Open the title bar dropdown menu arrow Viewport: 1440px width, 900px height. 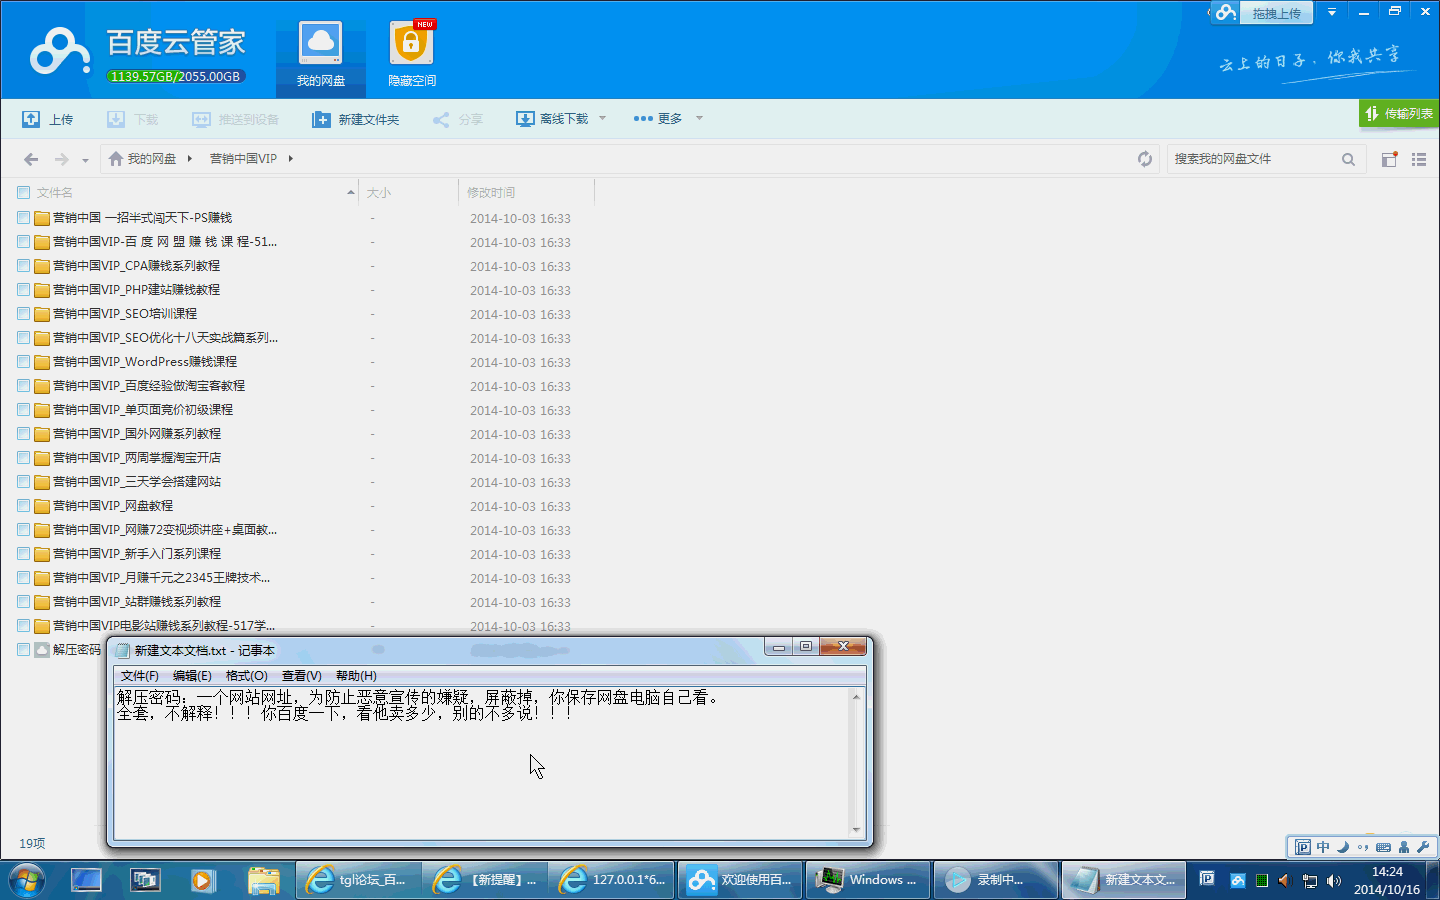(1331, 12)
